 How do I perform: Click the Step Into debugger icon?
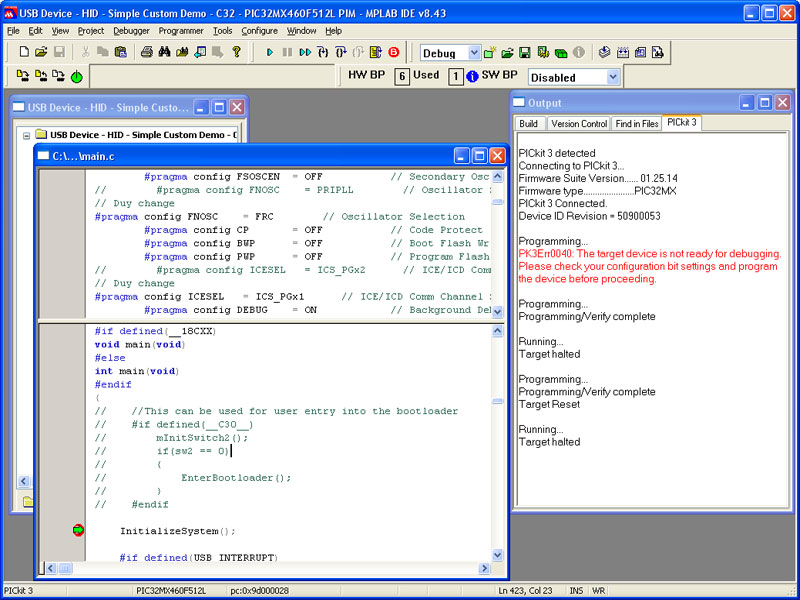tap(323, 52)
